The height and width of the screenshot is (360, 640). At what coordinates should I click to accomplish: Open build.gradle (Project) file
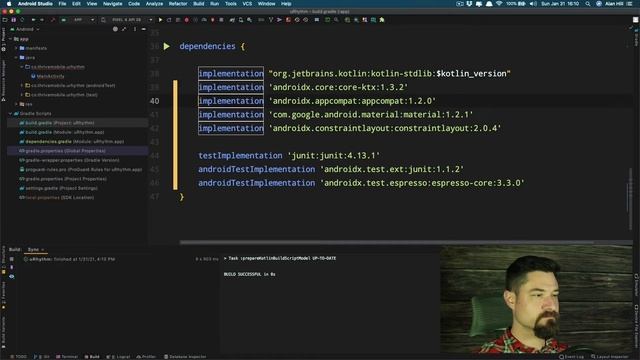pos(57,123)
